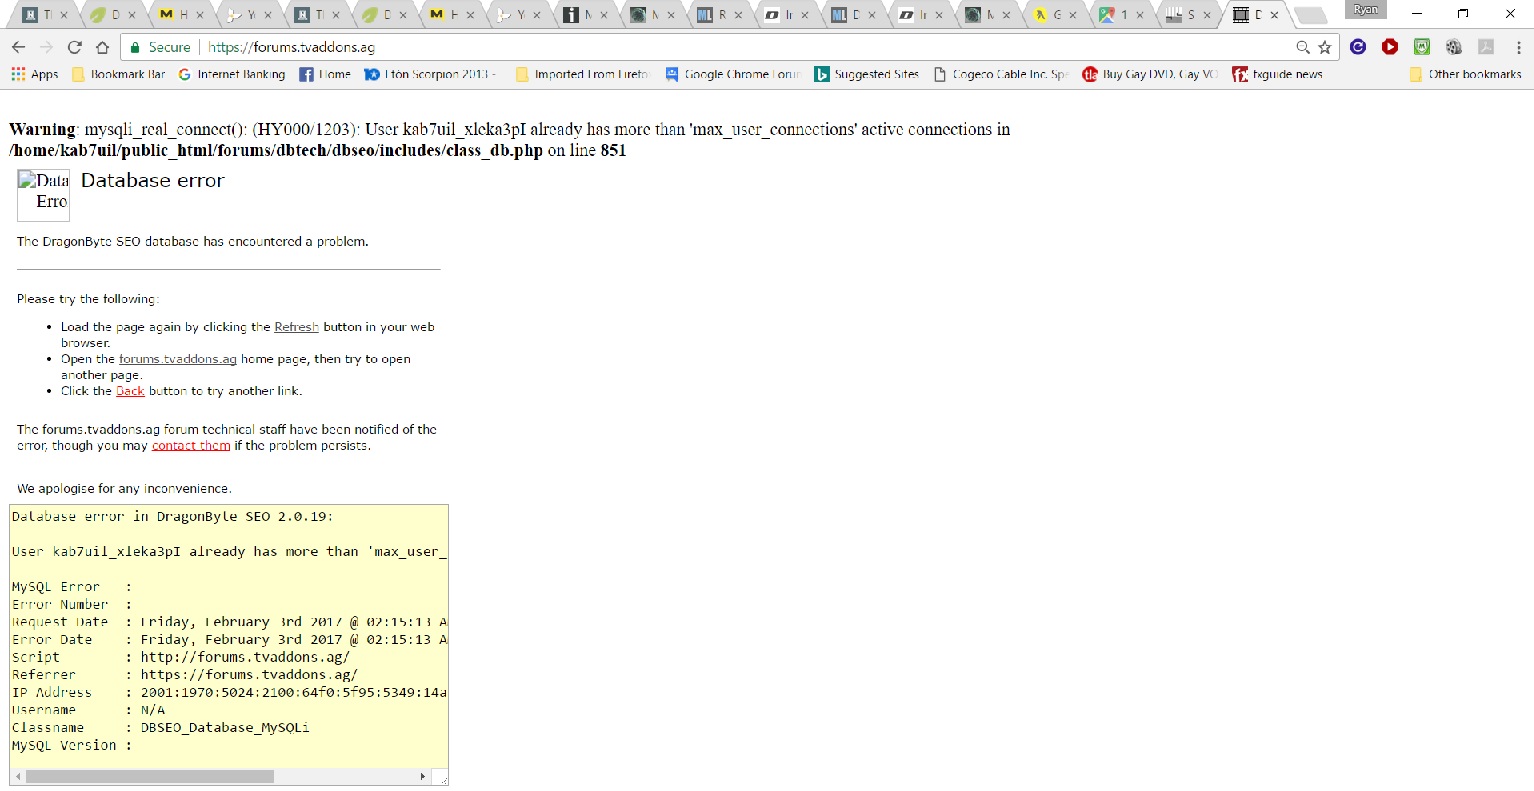1534x791 pixels.
Task: Click the Classname value DBSEO_Database_MySQLi
Action: click(225, 728)
